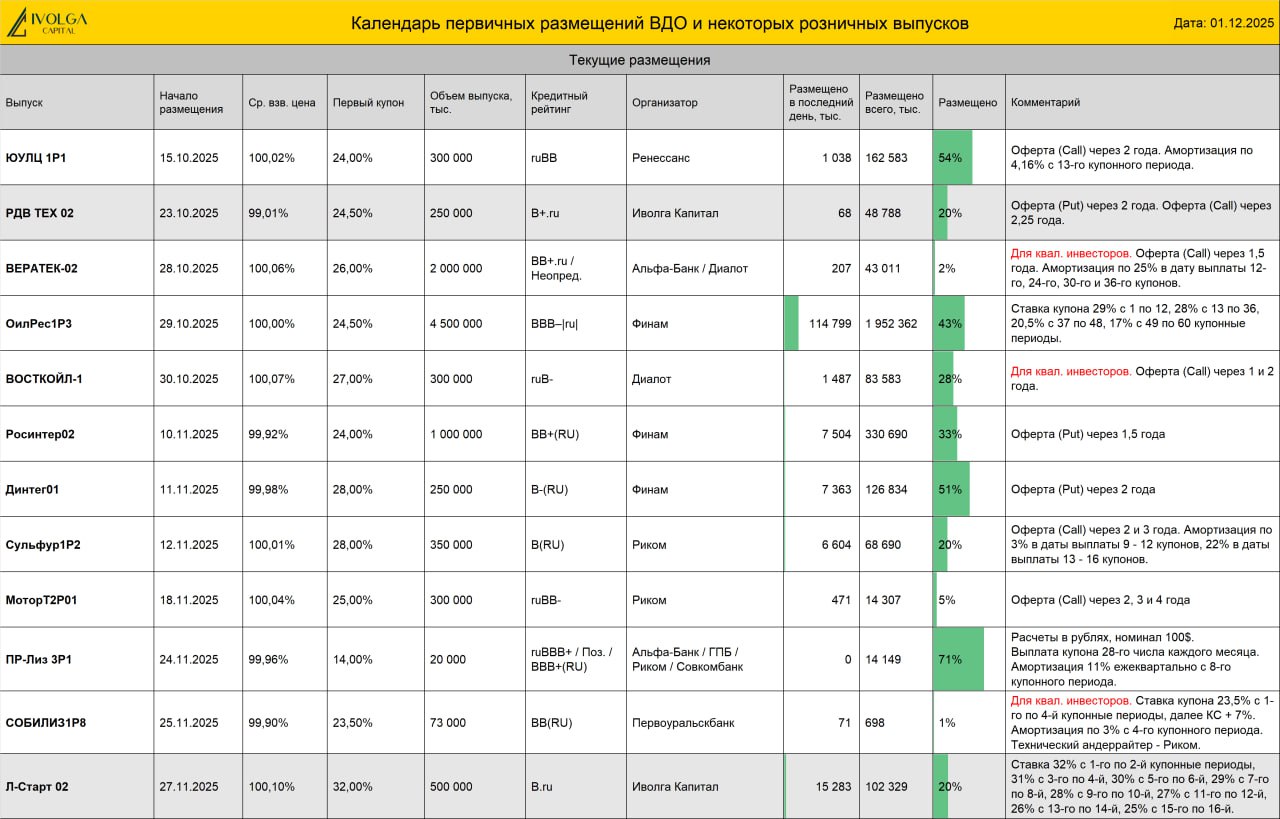Select the issue name "ВОСТКОЙЛ-1"

click(x=44, y=379)
